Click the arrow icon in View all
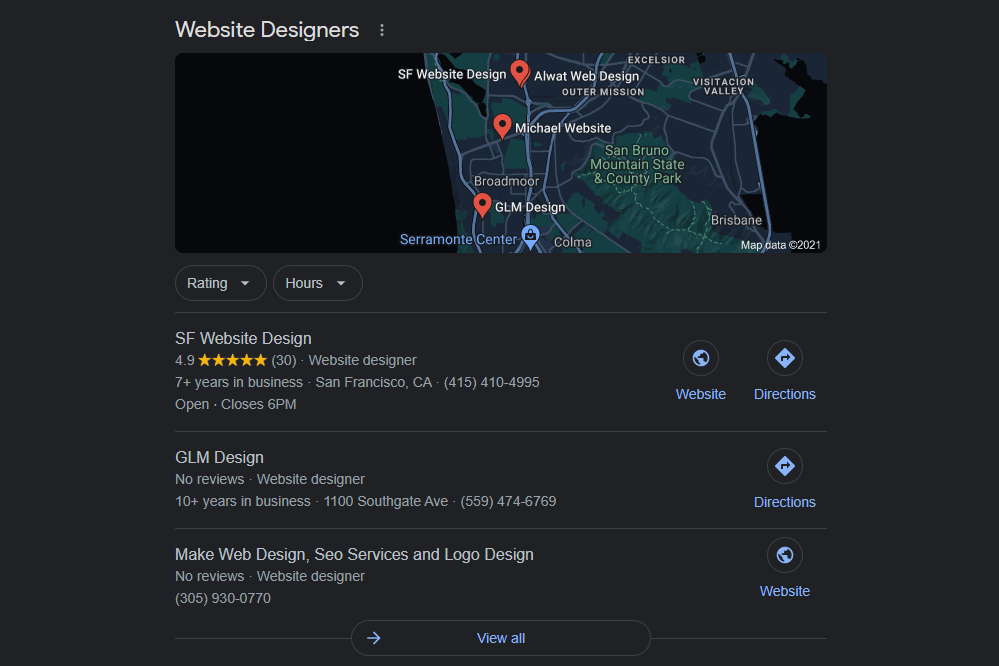Viewport: 999px width, 666px height. (374, 638)
